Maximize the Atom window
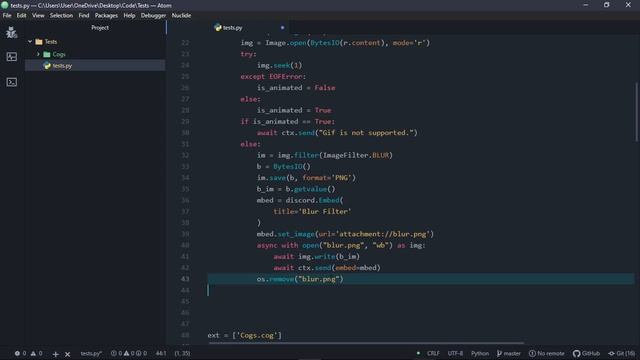Viewport: 640px width, 360px height. coord(607,5)
